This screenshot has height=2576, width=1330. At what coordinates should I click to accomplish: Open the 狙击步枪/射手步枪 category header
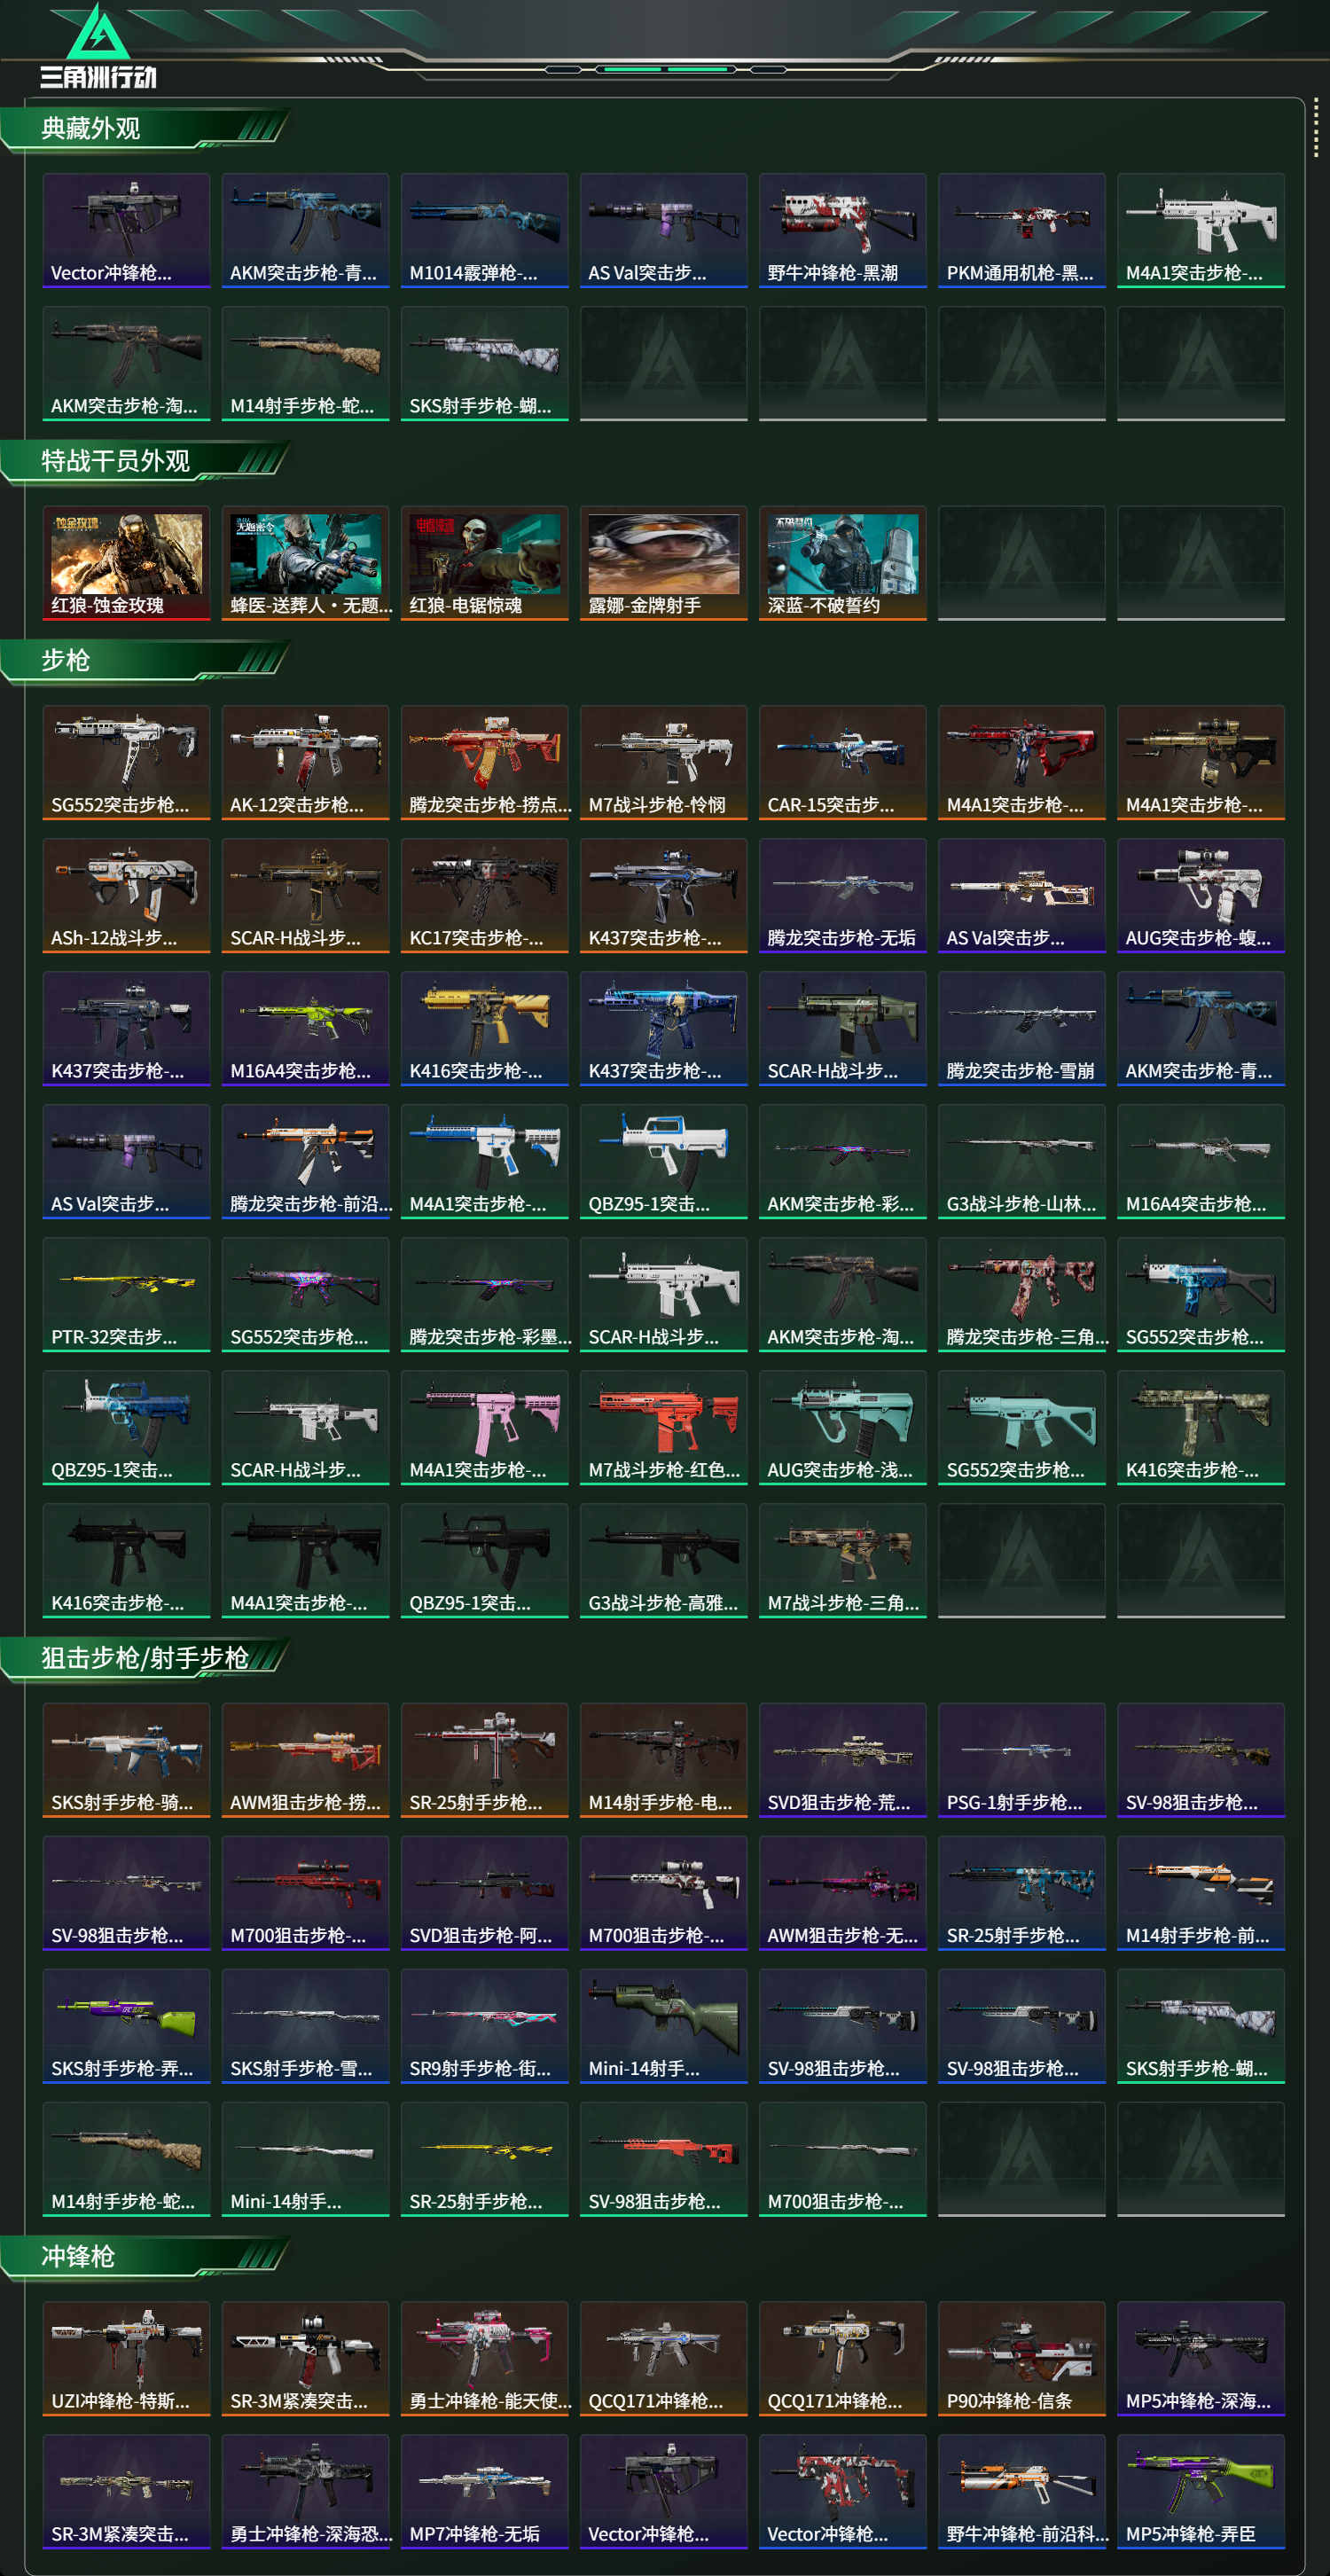pos(145,1658)
